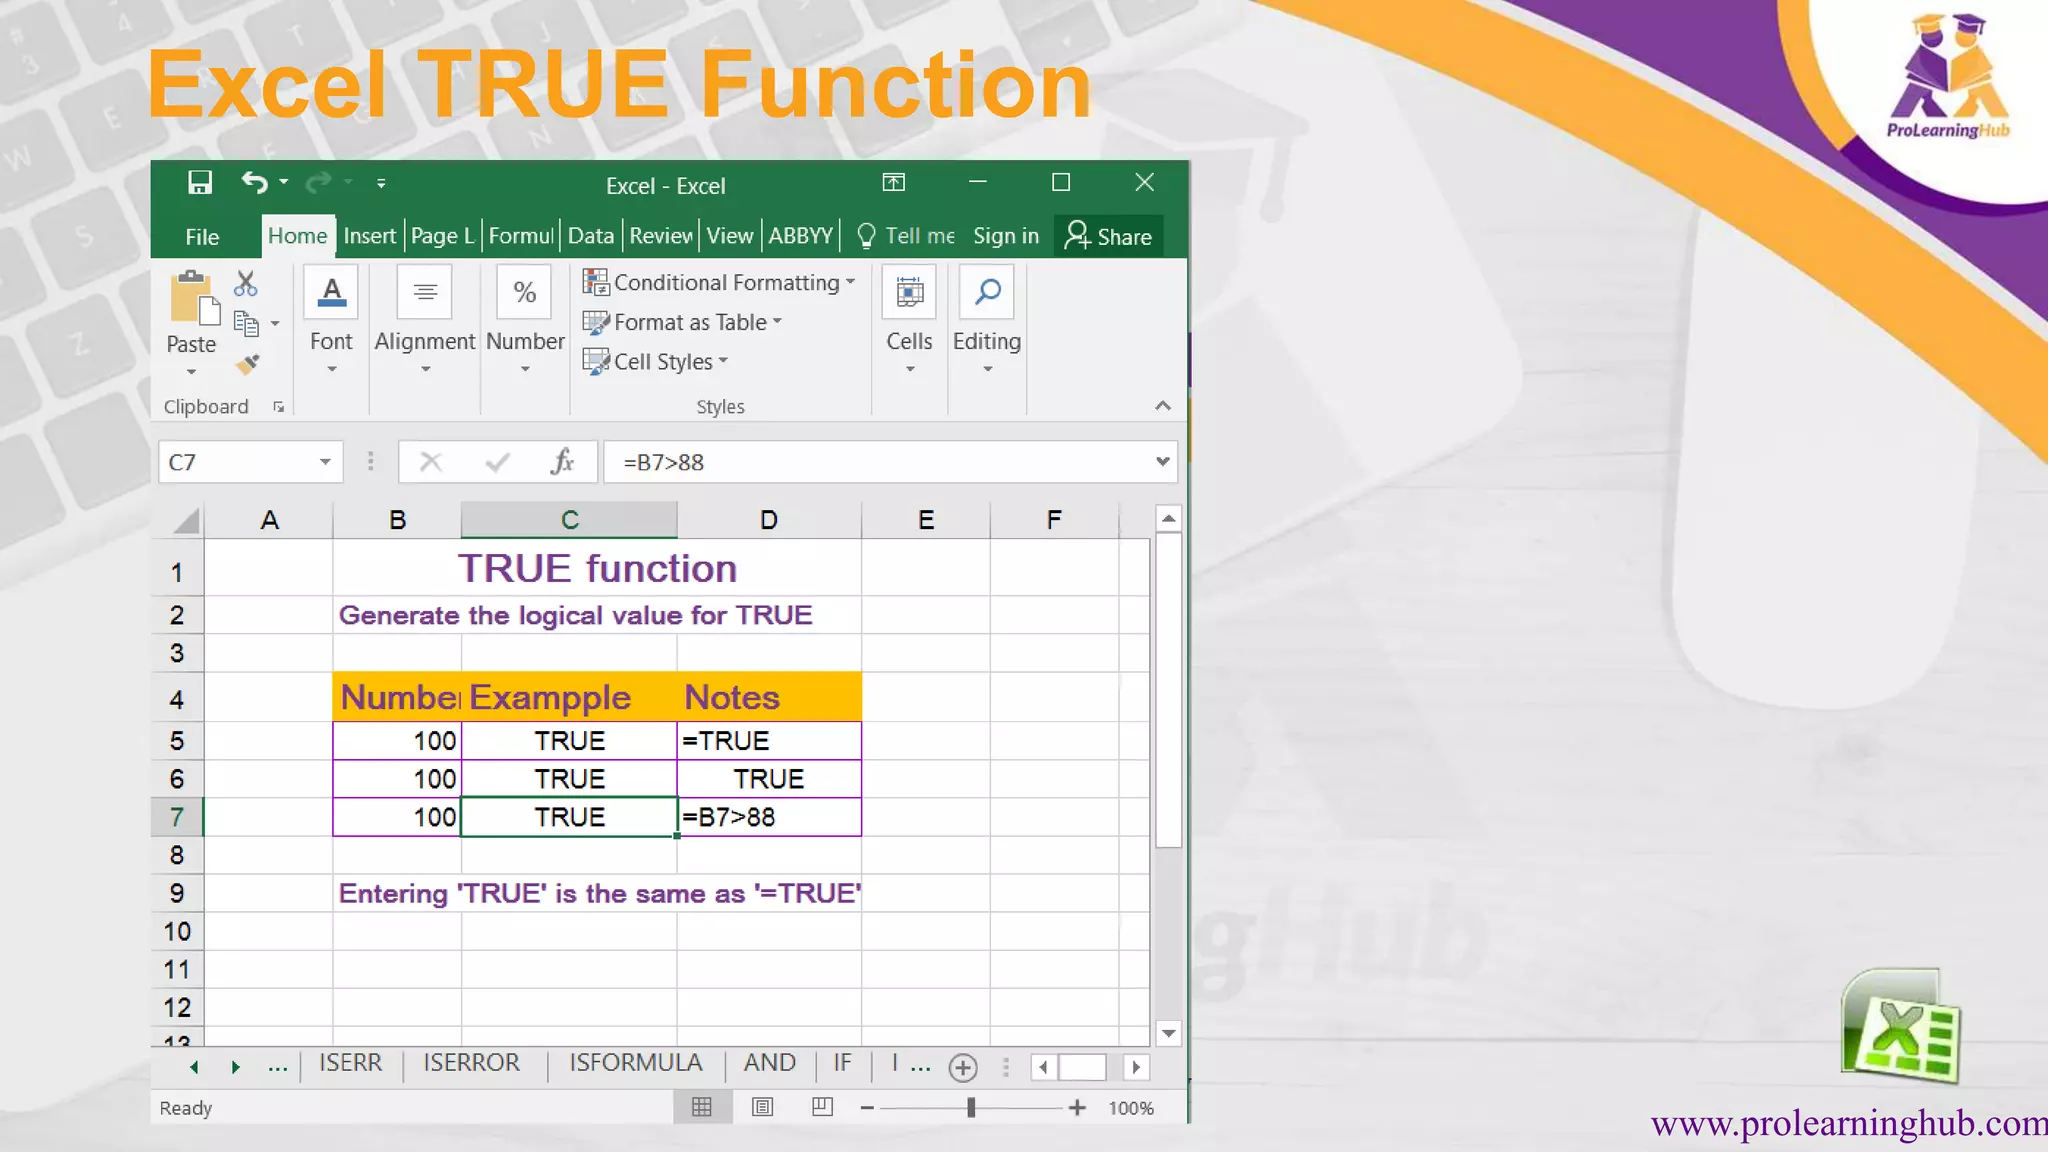Click the Name Box showing C7
This screenshot has height=1152, width=2048.
click(239, 462)
